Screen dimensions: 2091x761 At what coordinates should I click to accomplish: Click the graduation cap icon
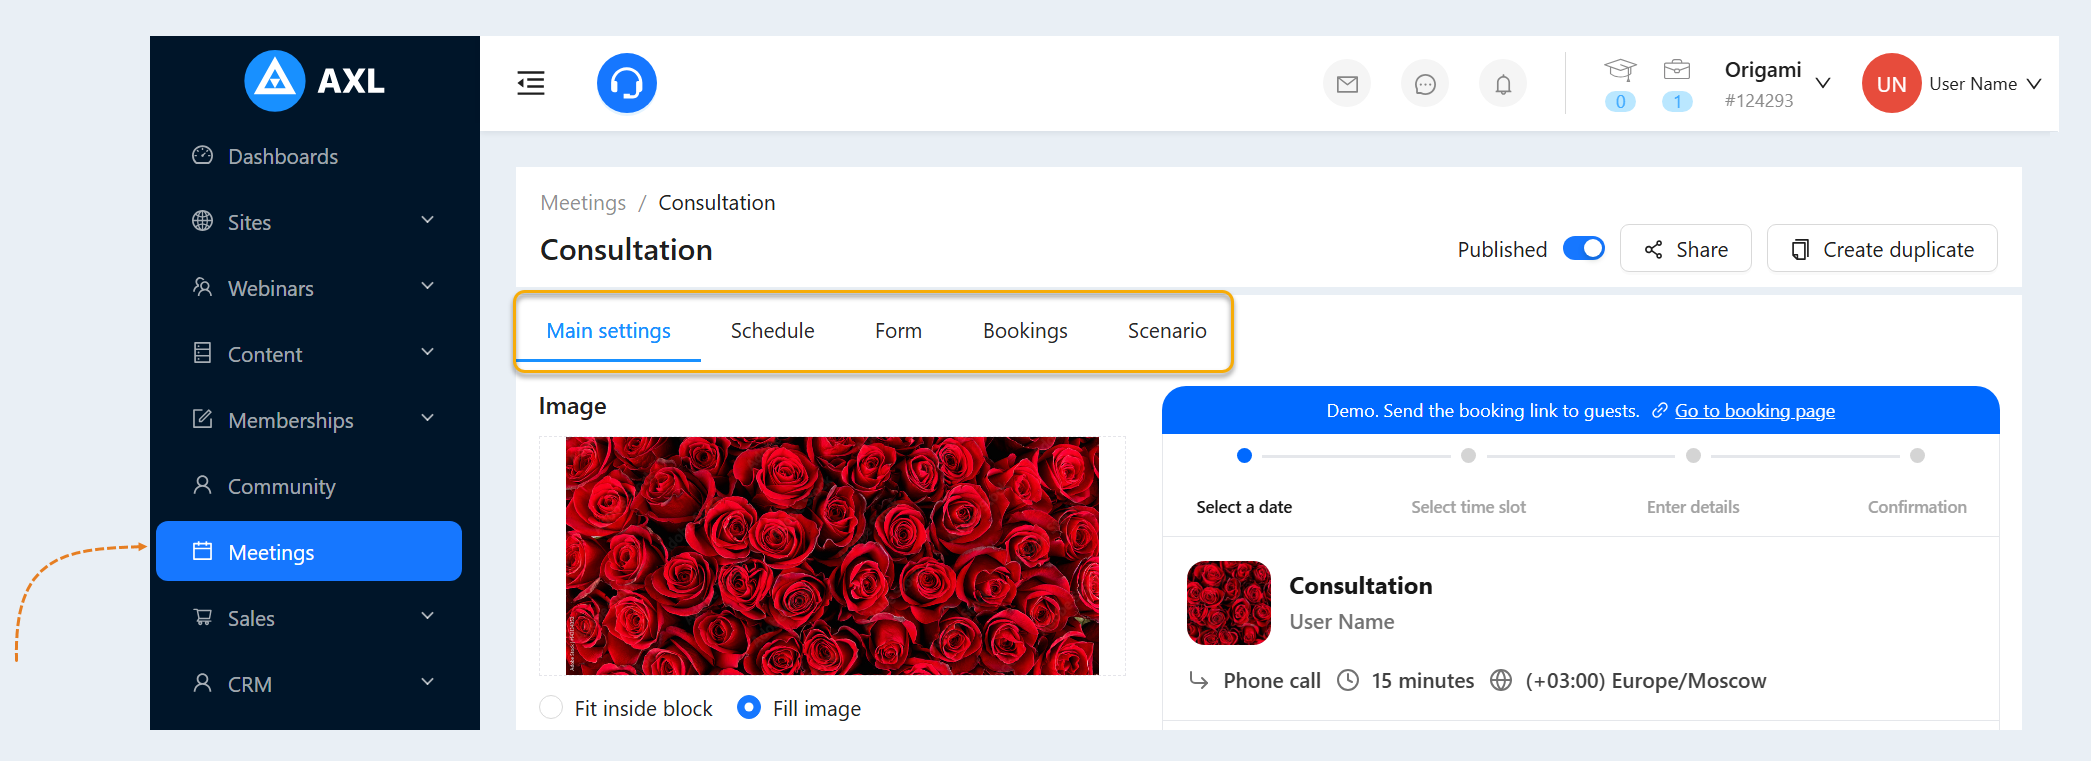click(1620, 70)
